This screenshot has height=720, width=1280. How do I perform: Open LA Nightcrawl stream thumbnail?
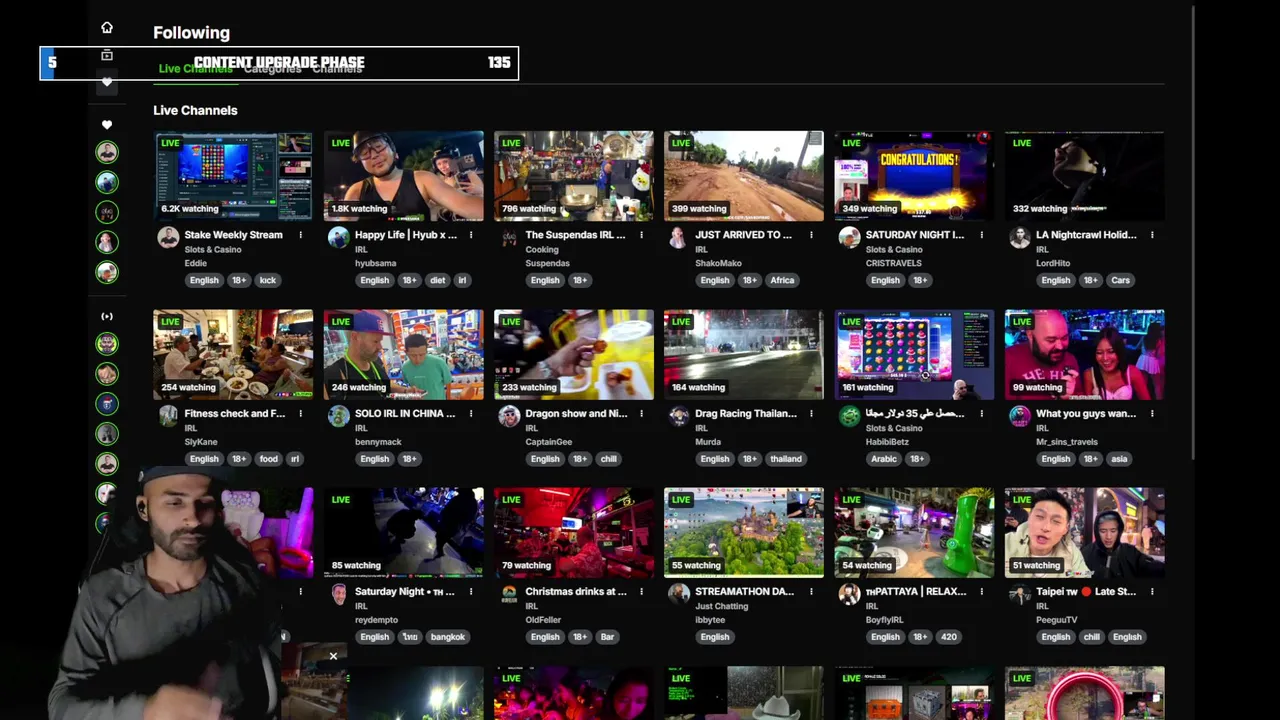point(1085,176)
